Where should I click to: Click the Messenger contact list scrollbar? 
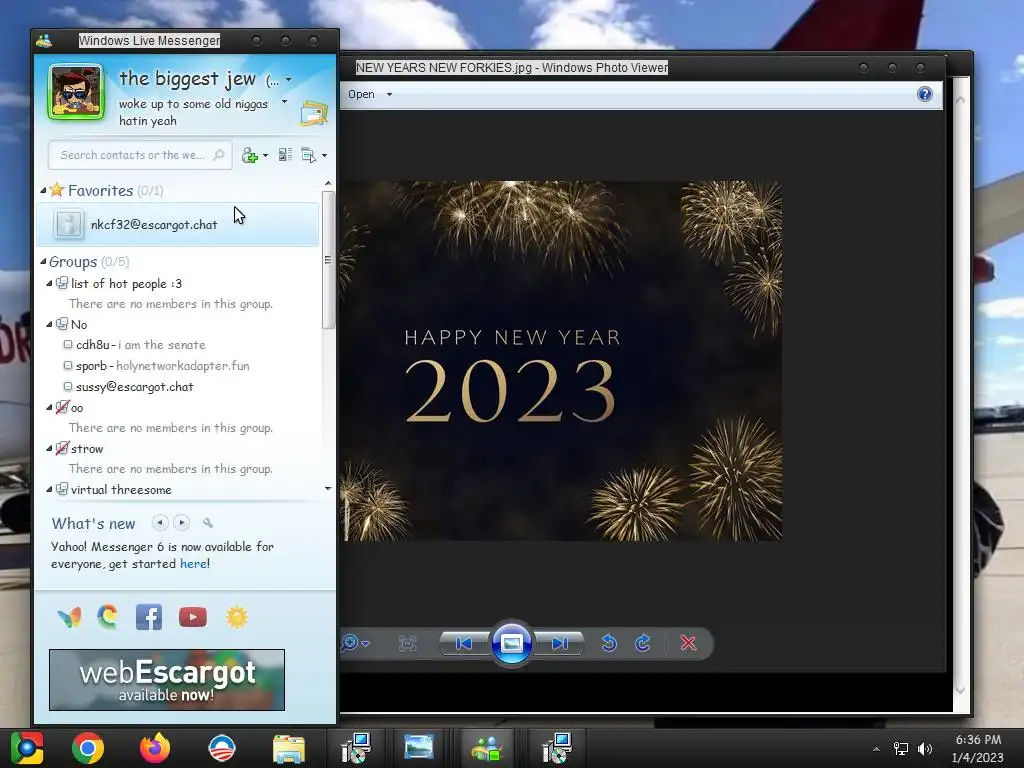click(328, 260)
